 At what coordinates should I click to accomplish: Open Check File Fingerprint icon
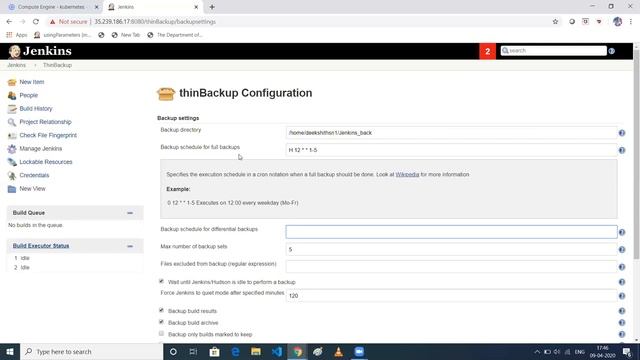pos(12,136)
